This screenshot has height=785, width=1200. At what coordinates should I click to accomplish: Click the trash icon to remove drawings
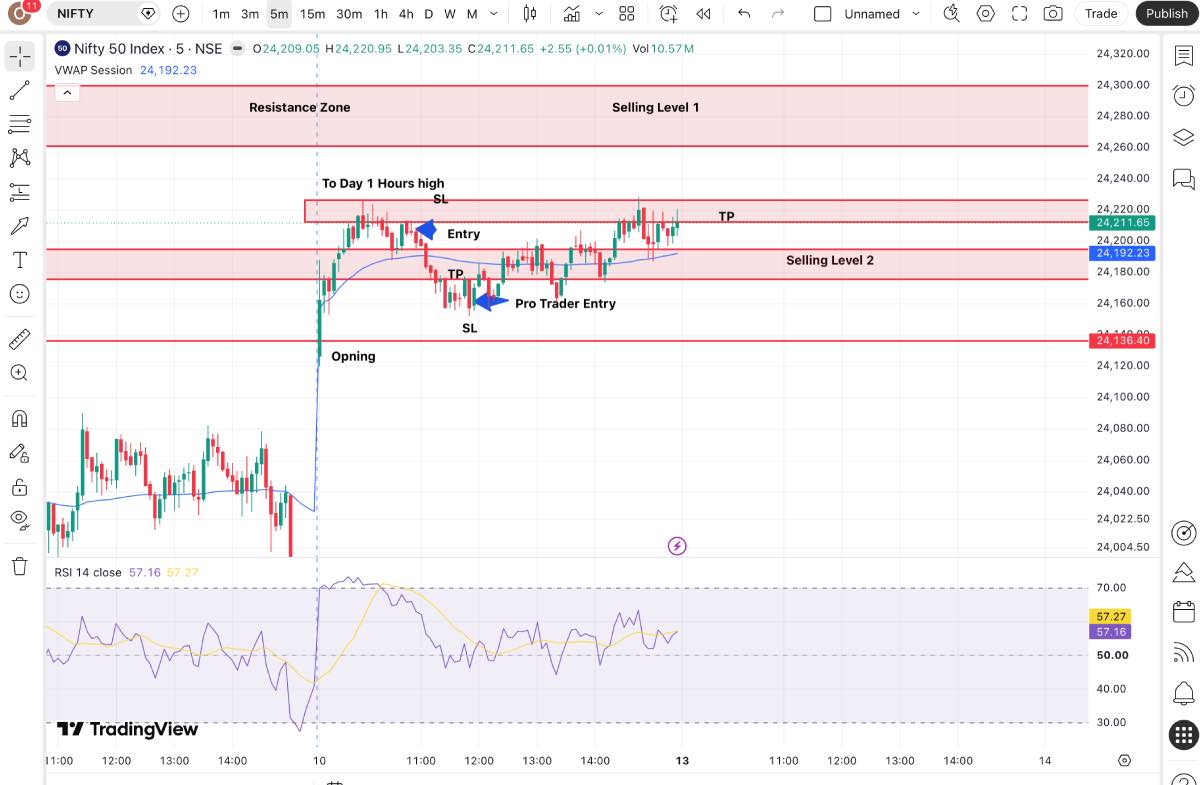20,566
